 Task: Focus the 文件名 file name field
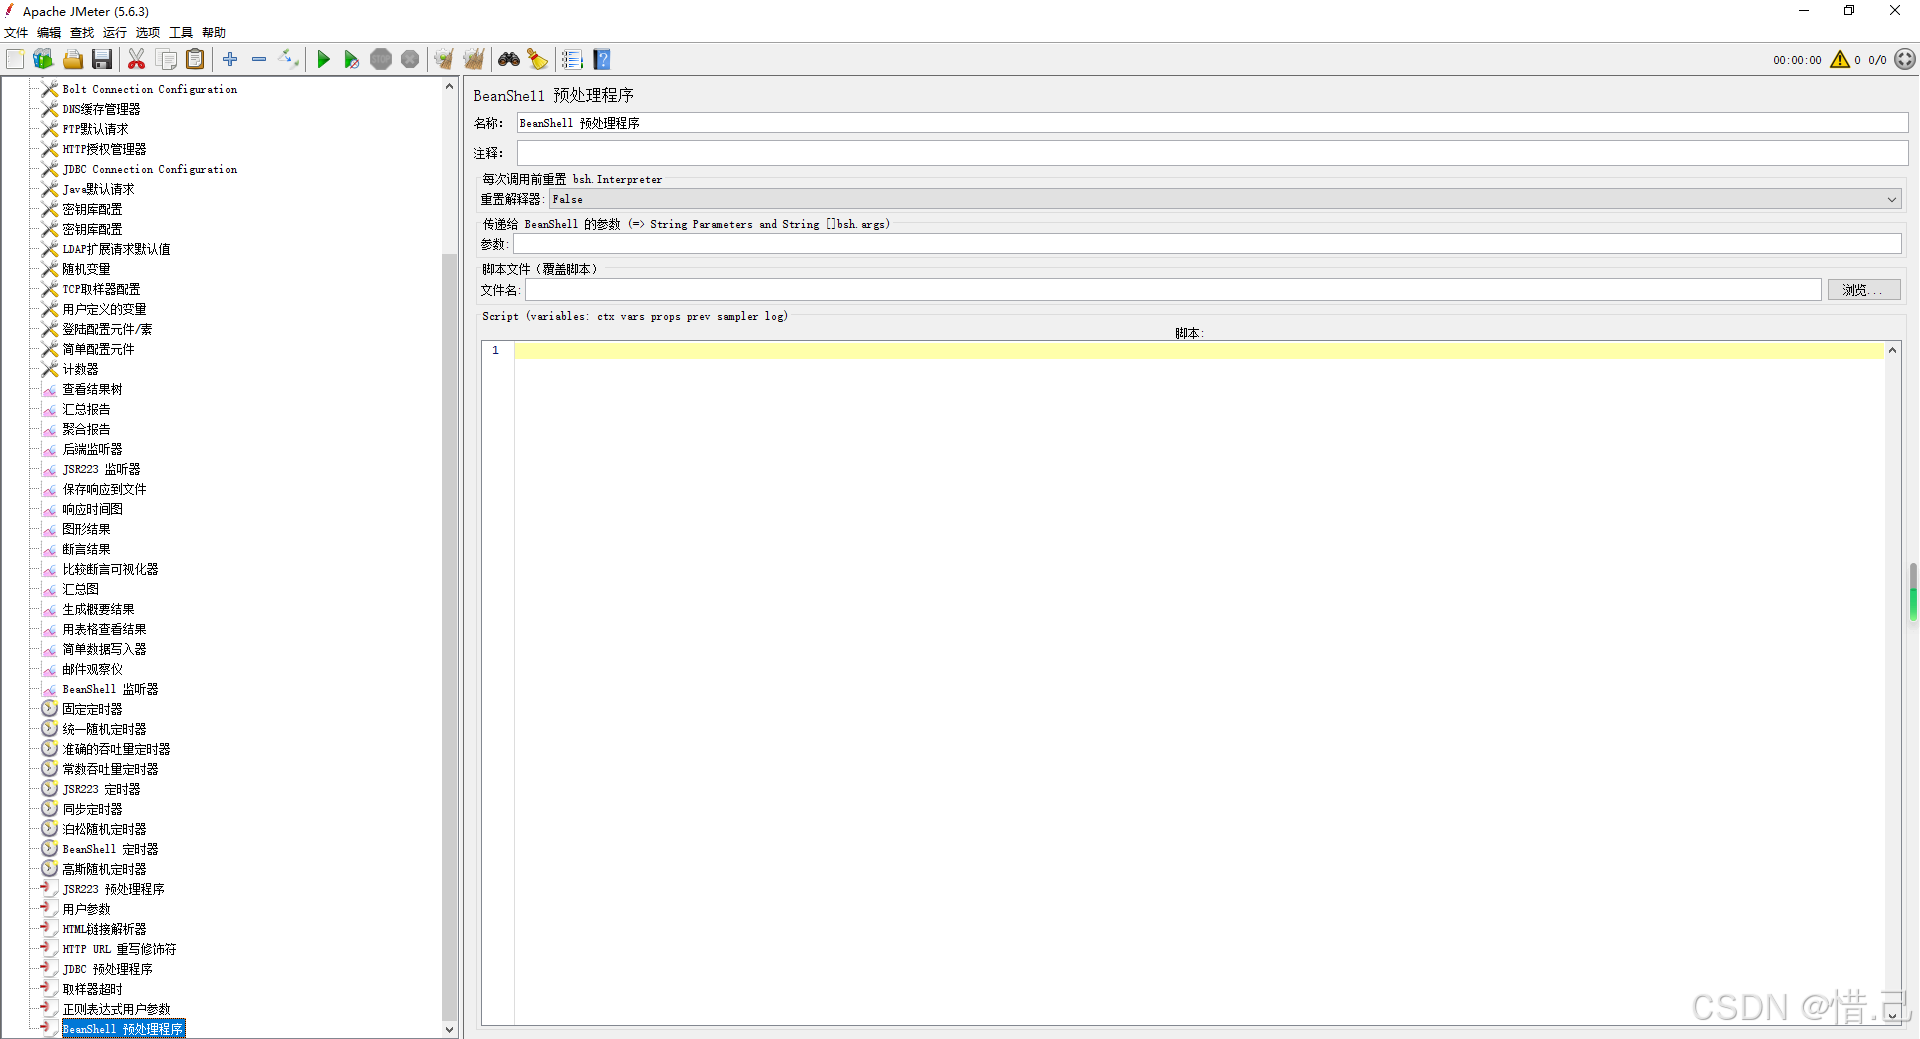1174,290
